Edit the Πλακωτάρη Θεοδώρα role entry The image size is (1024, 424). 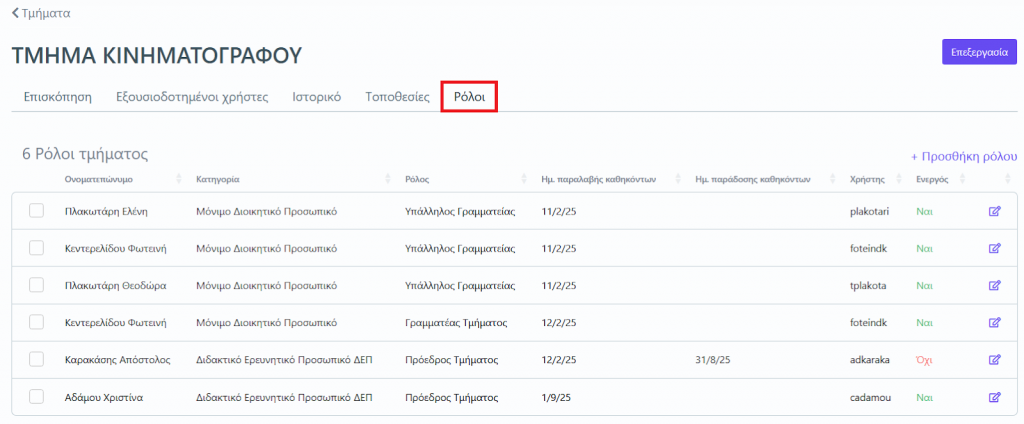994,285
